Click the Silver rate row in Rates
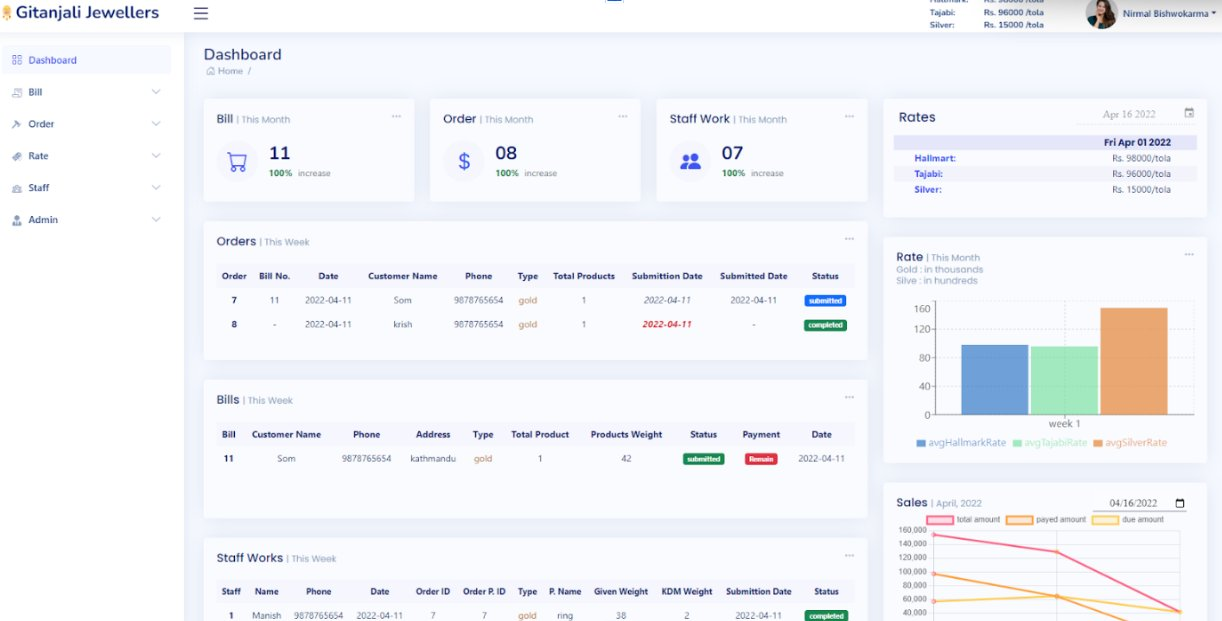This screenshot has height=621, width=1222. point(1045,190)
